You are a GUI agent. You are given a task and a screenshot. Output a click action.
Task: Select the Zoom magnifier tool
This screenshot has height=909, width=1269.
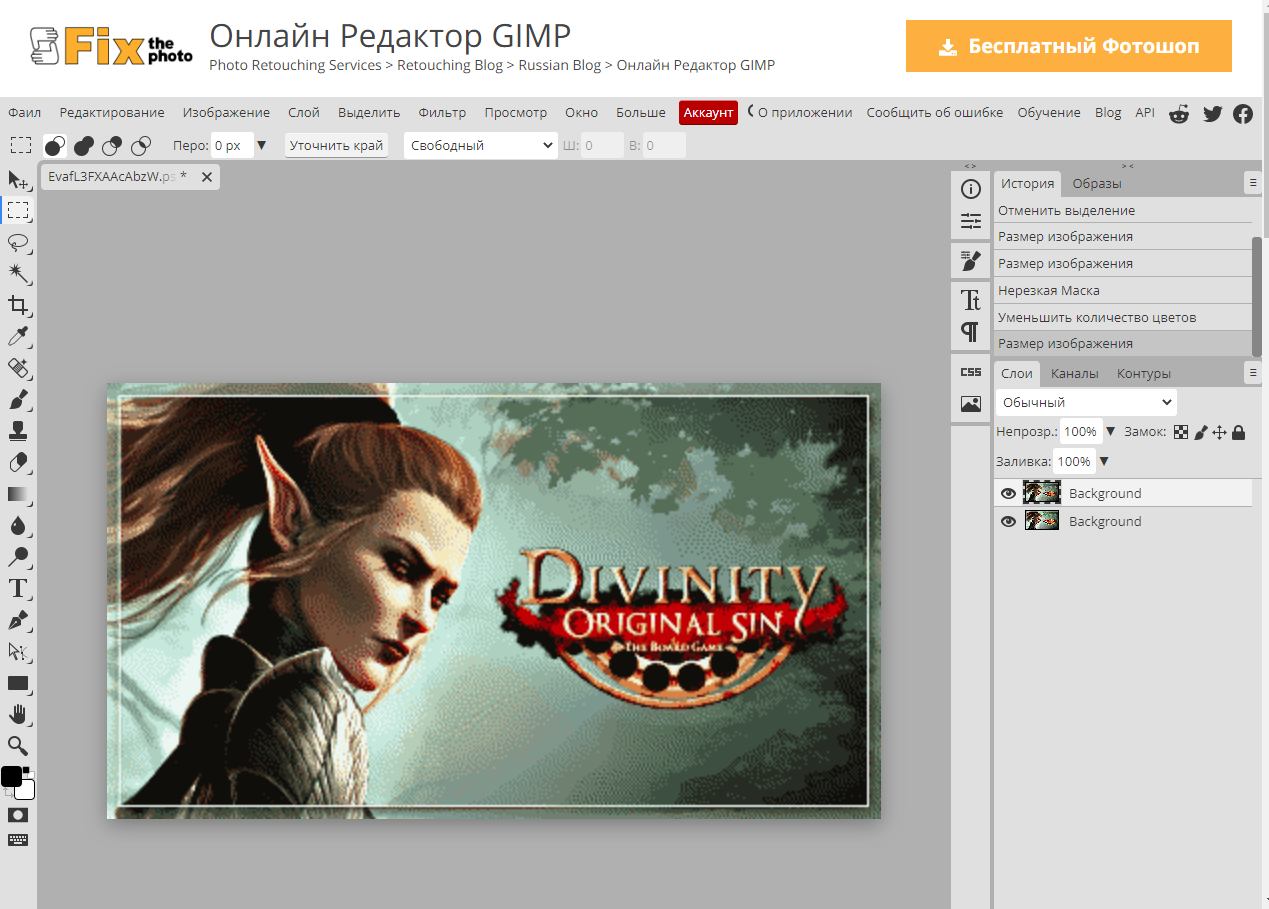click(18, 745)
